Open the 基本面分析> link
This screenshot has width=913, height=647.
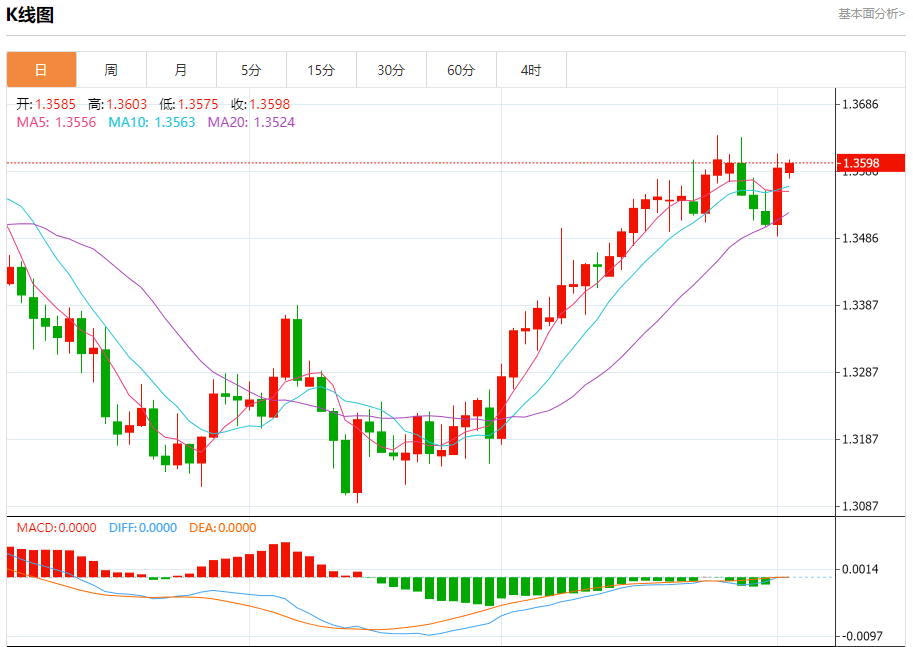click(x=871, y=14)
